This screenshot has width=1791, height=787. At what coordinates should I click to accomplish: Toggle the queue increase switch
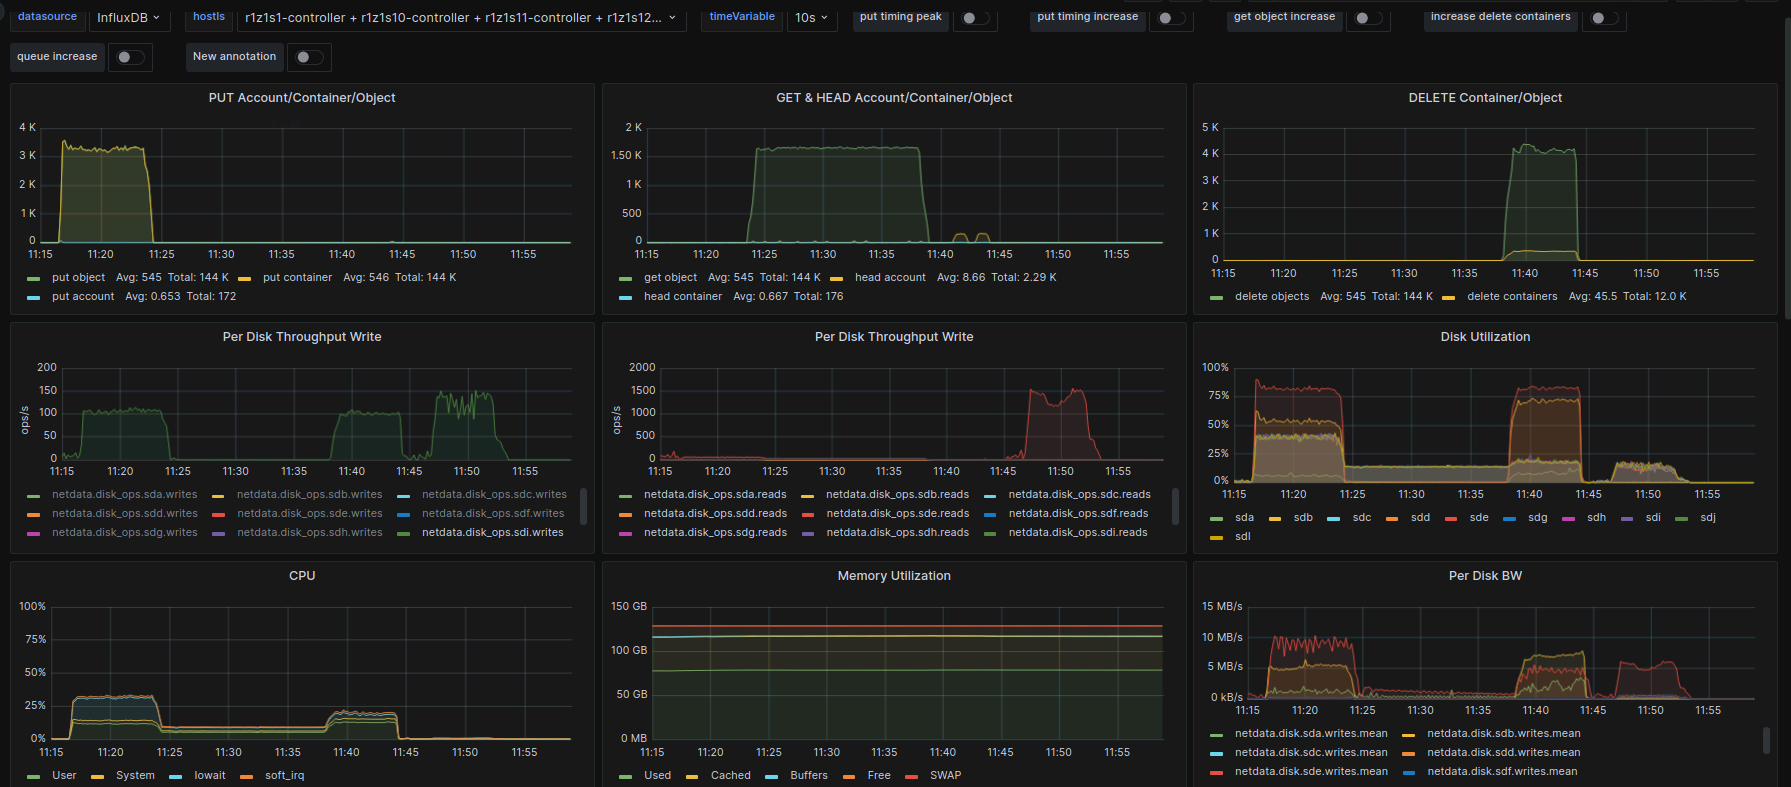coord(130,57)
